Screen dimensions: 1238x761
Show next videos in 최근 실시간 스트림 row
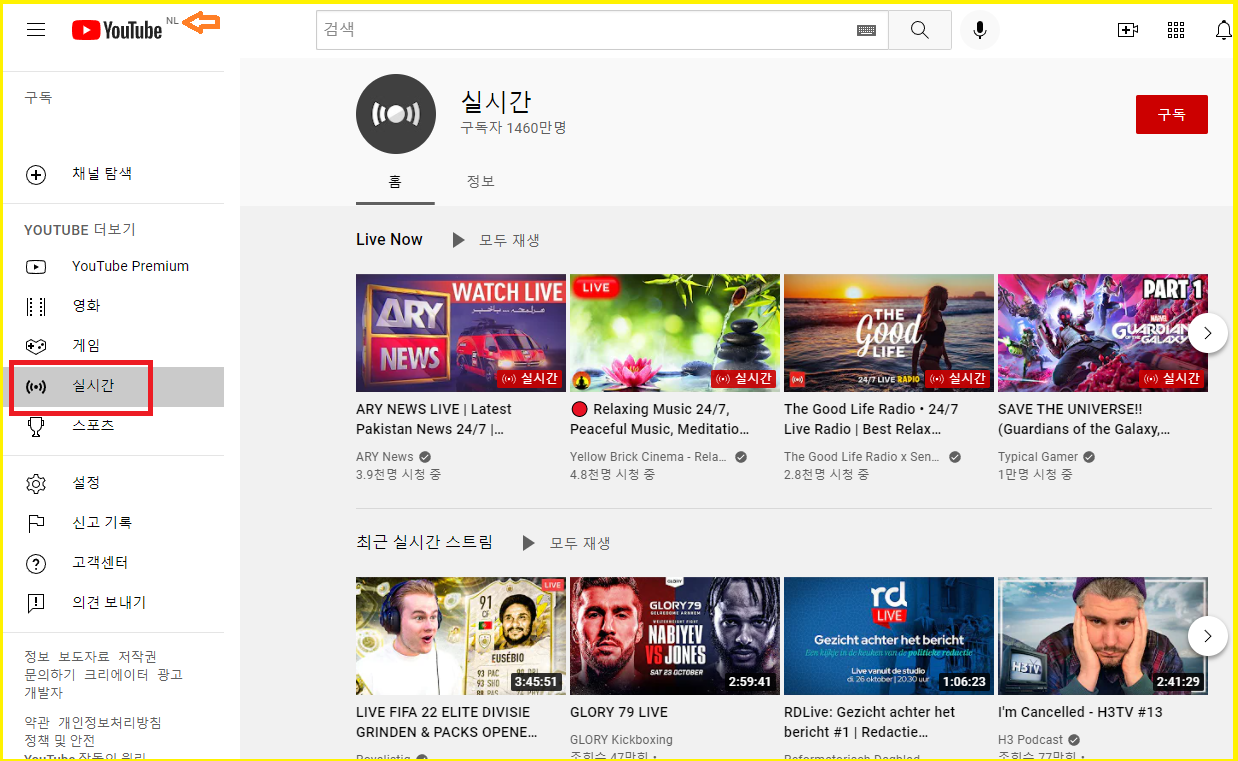point(1208,636)
